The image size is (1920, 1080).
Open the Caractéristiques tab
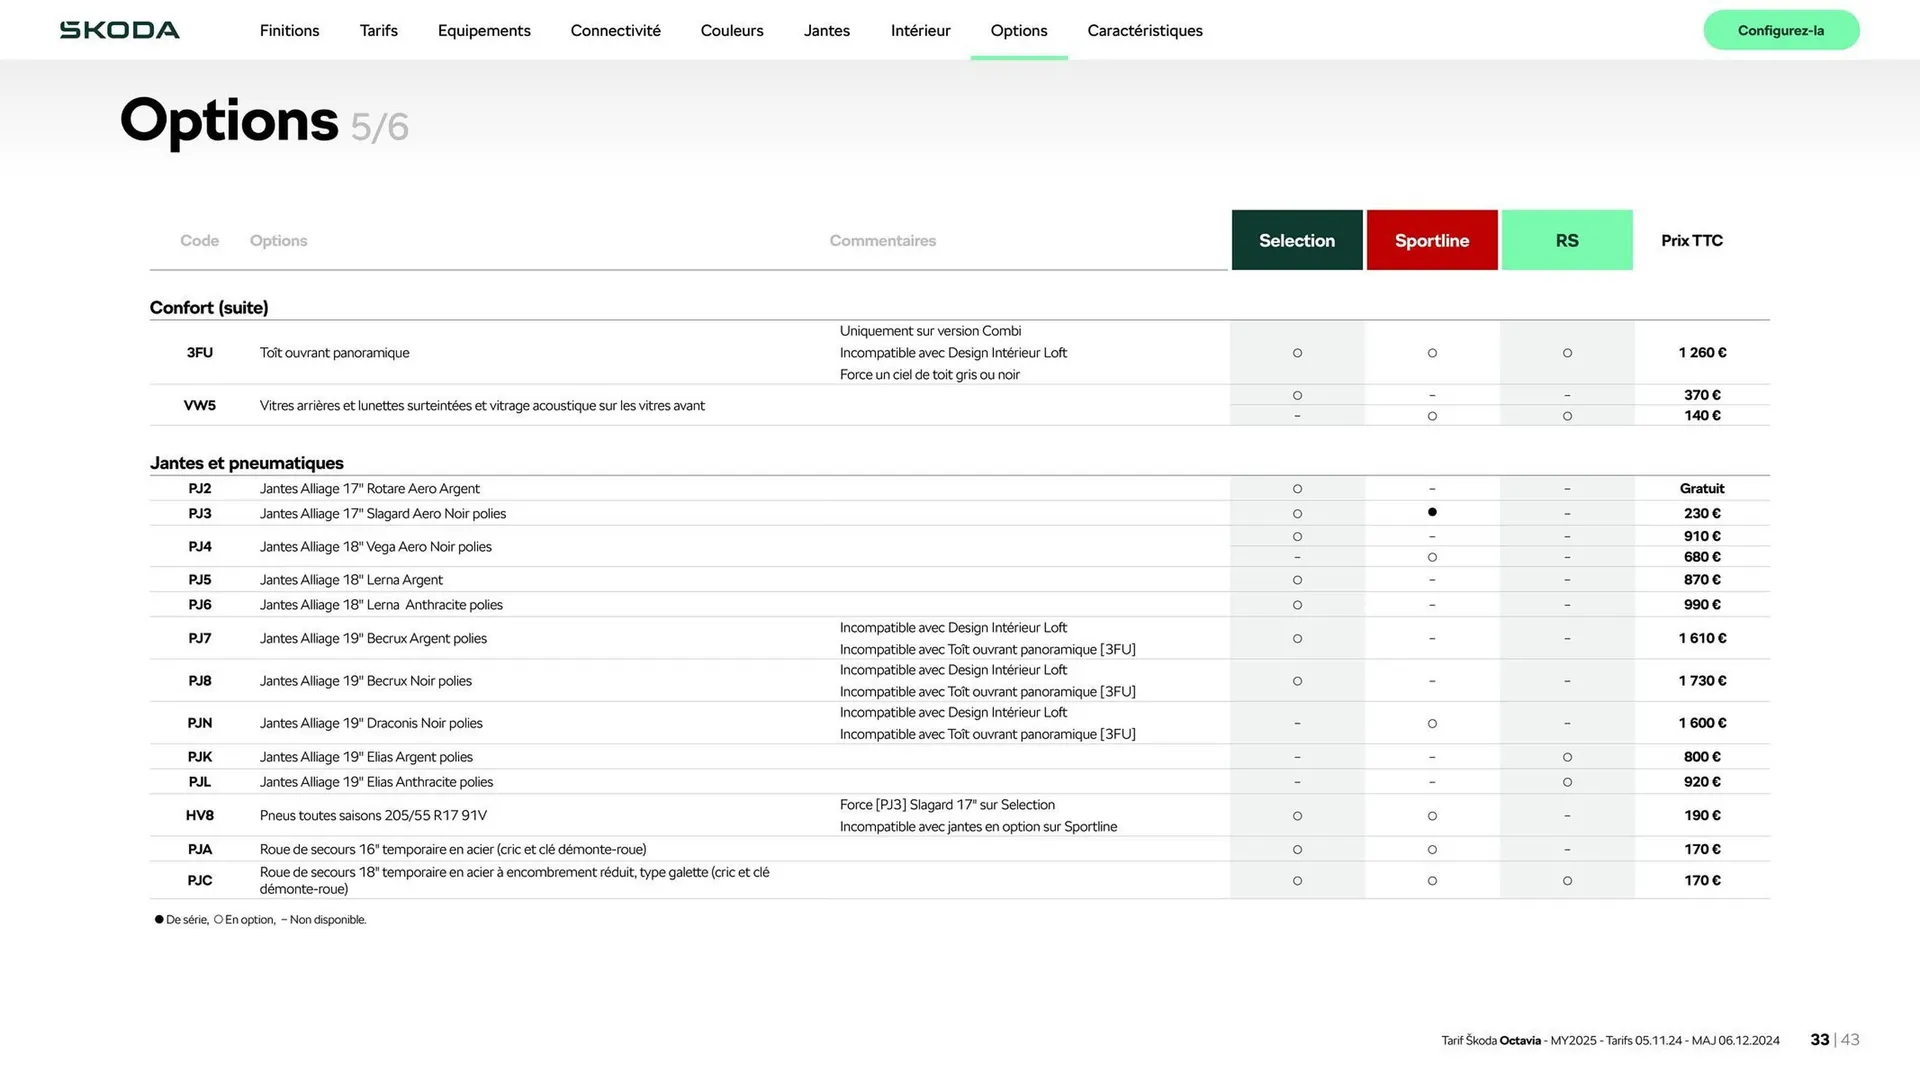tap(1144, 31)
